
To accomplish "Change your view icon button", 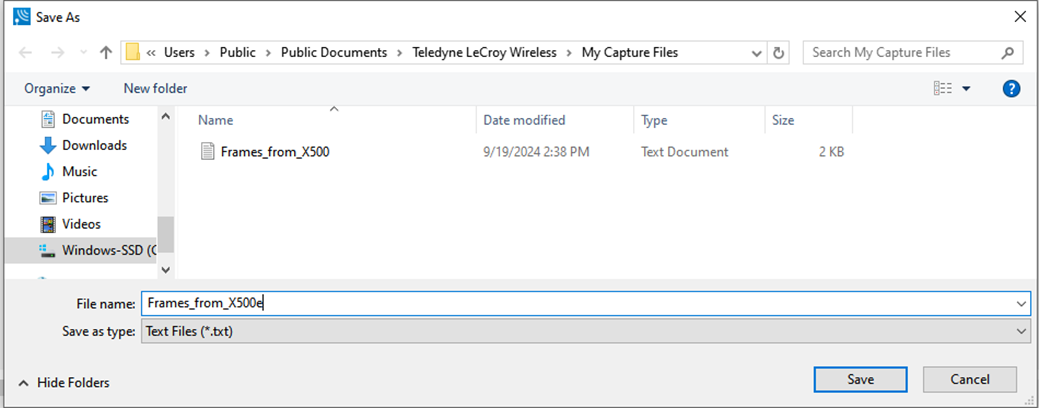I will click(942, 88).
